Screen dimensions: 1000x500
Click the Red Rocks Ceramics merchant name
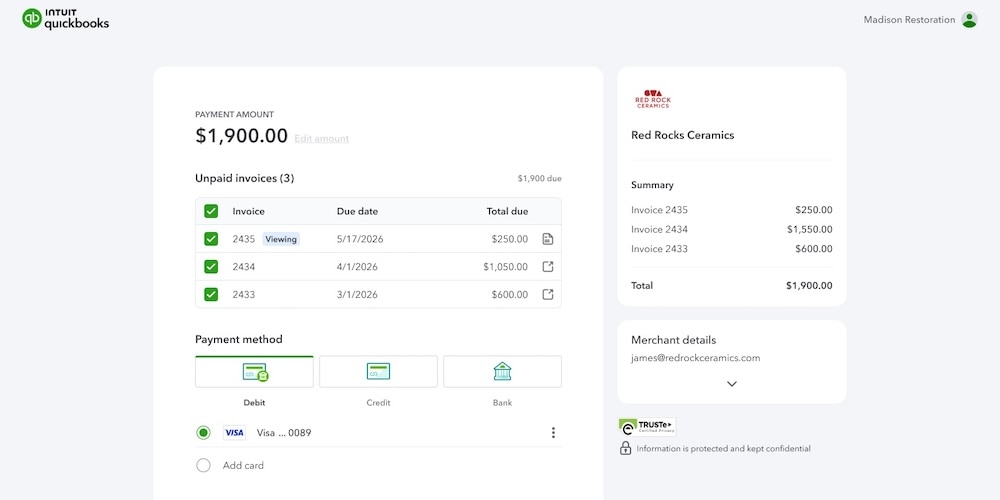(682, 135)
